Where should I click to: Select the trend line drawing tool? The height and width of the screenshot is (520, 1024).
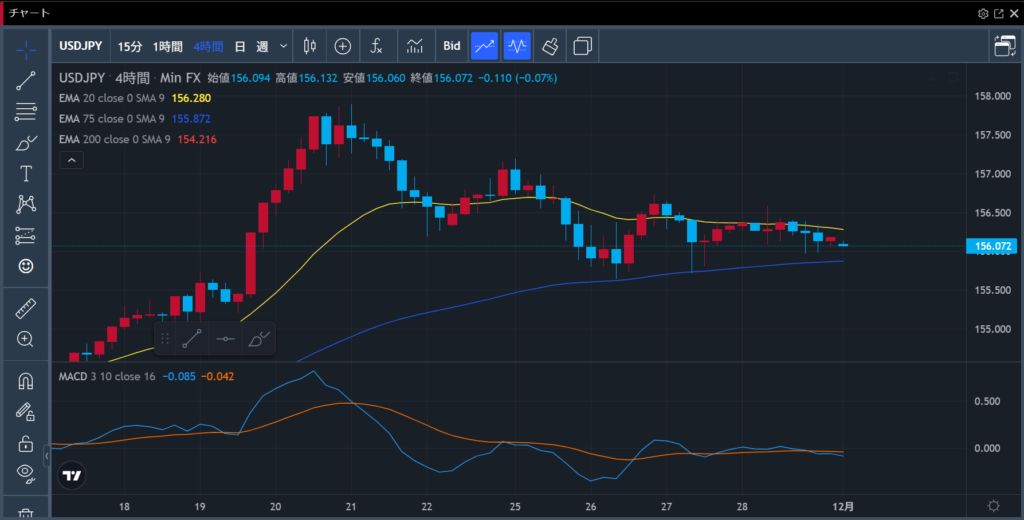click(x=26, y=81)
